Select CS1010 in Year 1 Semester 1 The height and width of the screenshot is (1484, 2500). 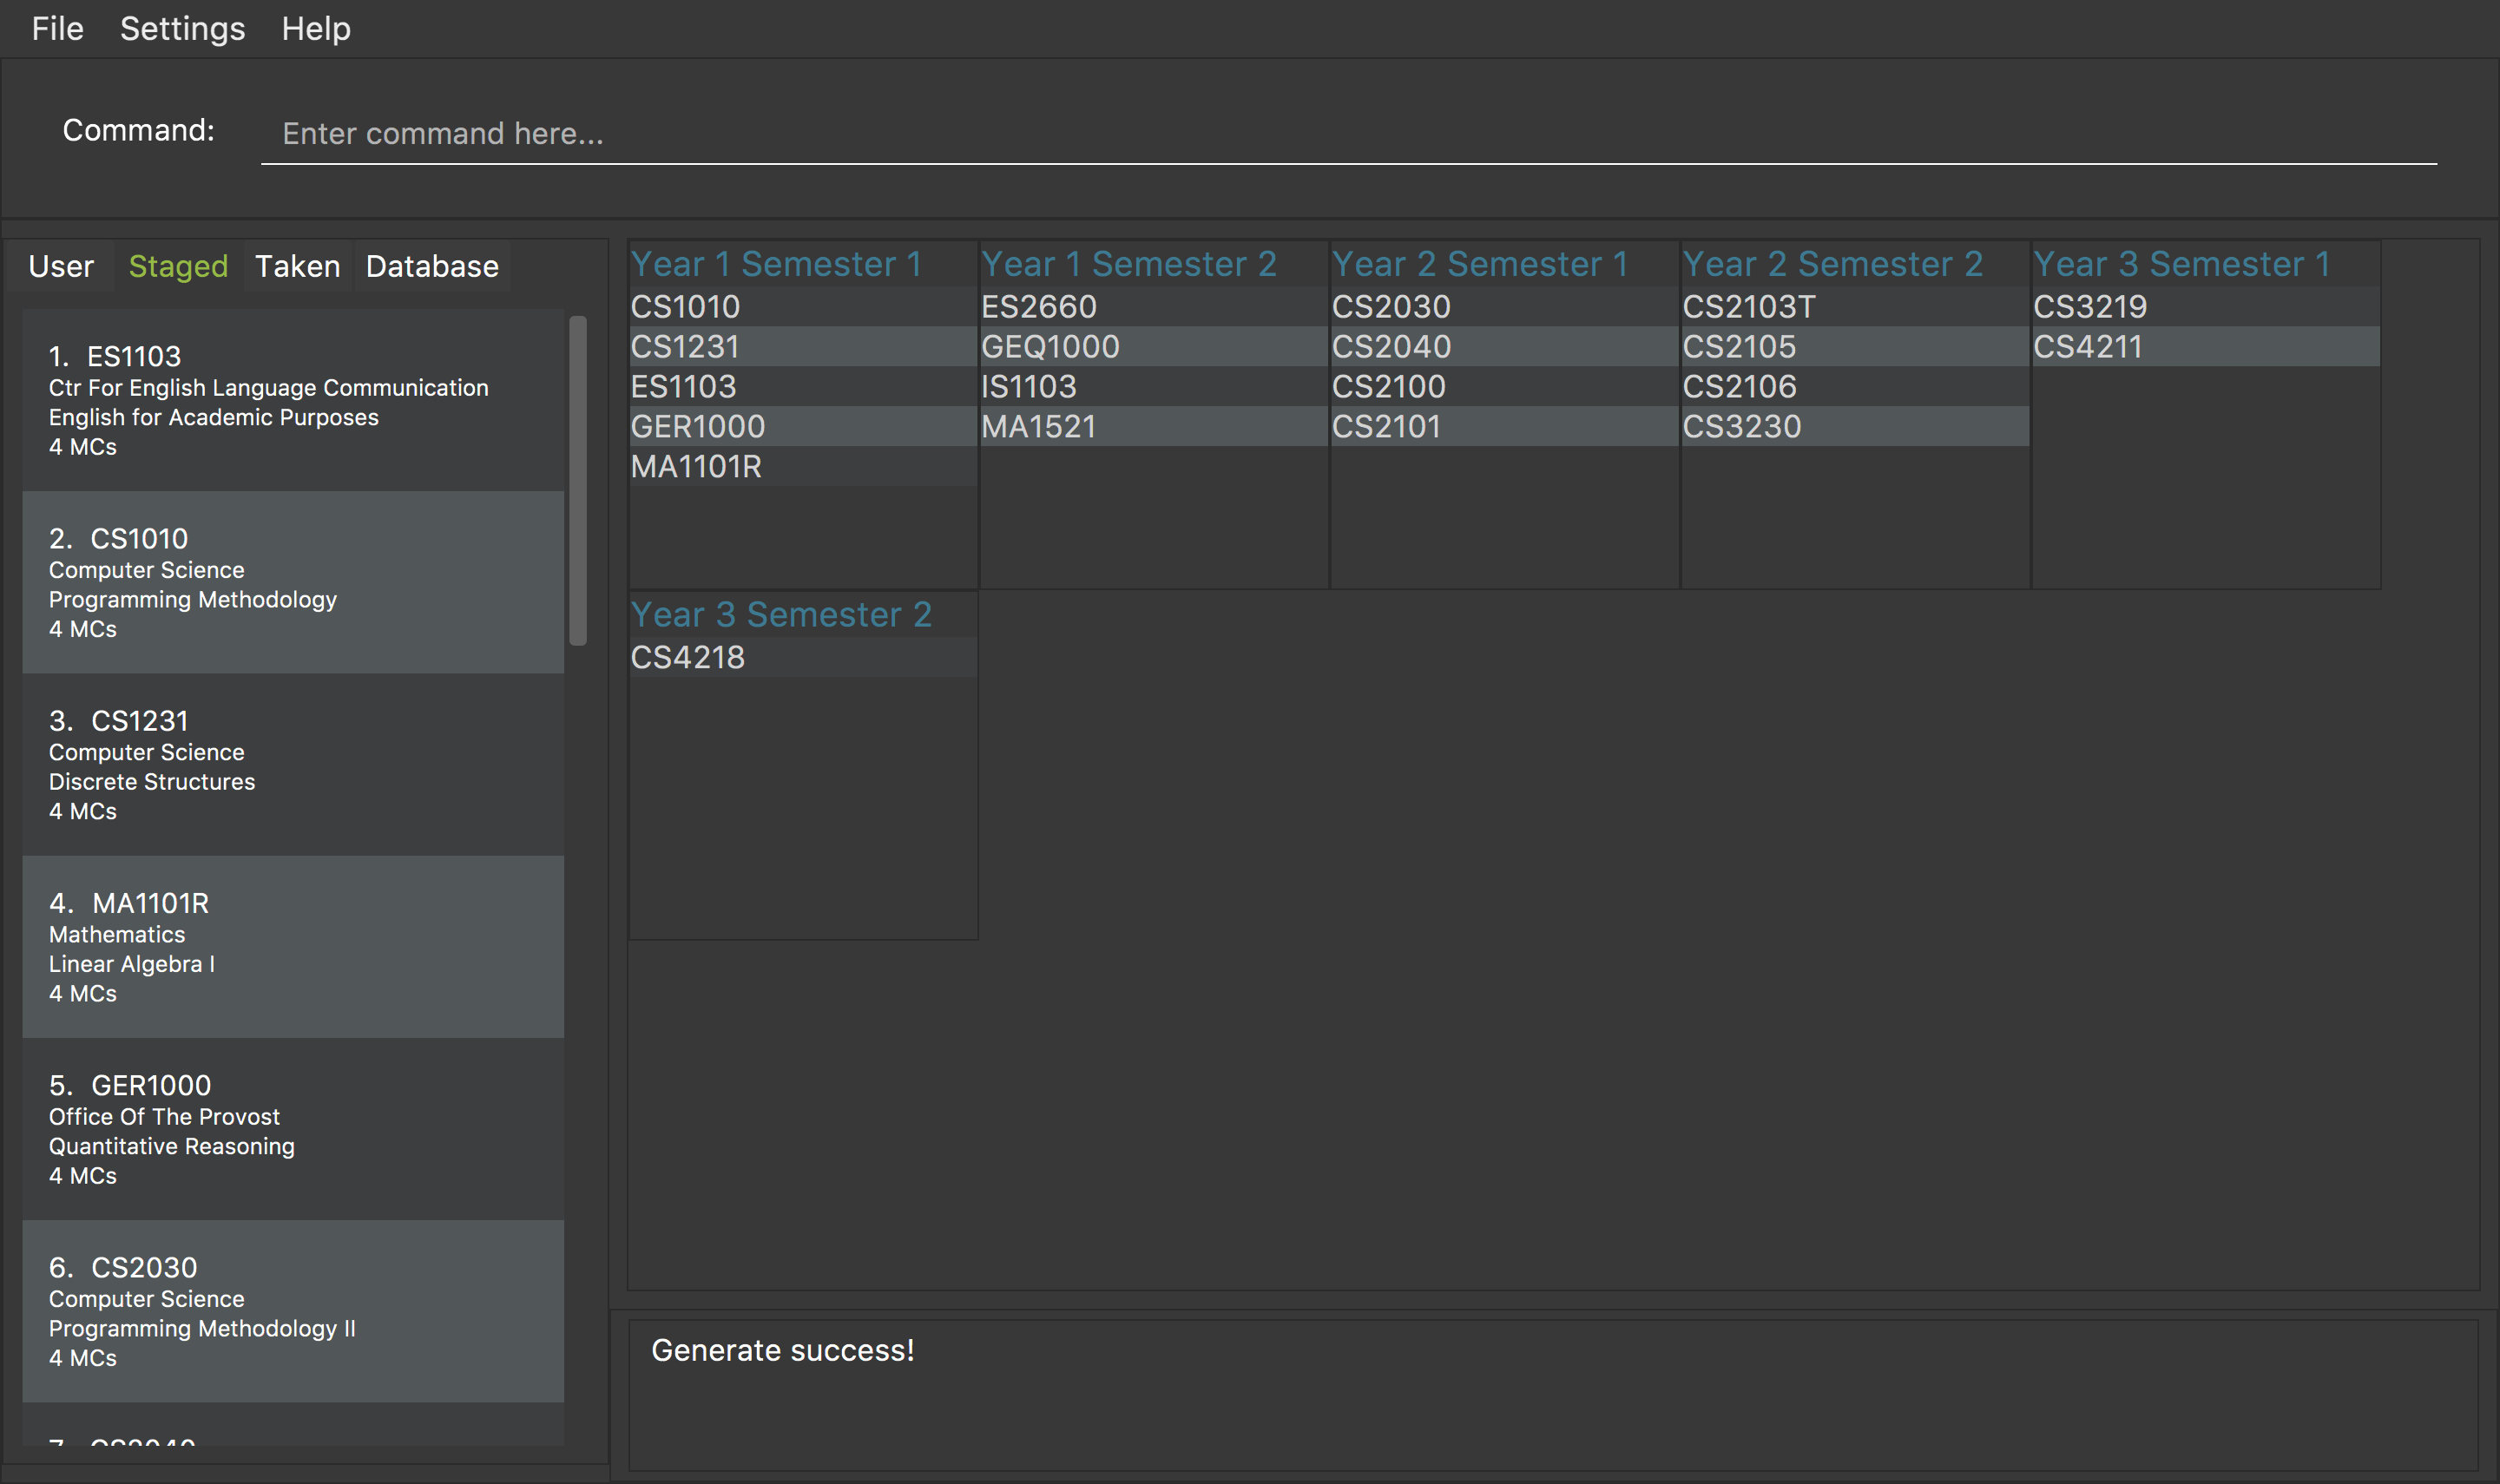click(803, 306)
